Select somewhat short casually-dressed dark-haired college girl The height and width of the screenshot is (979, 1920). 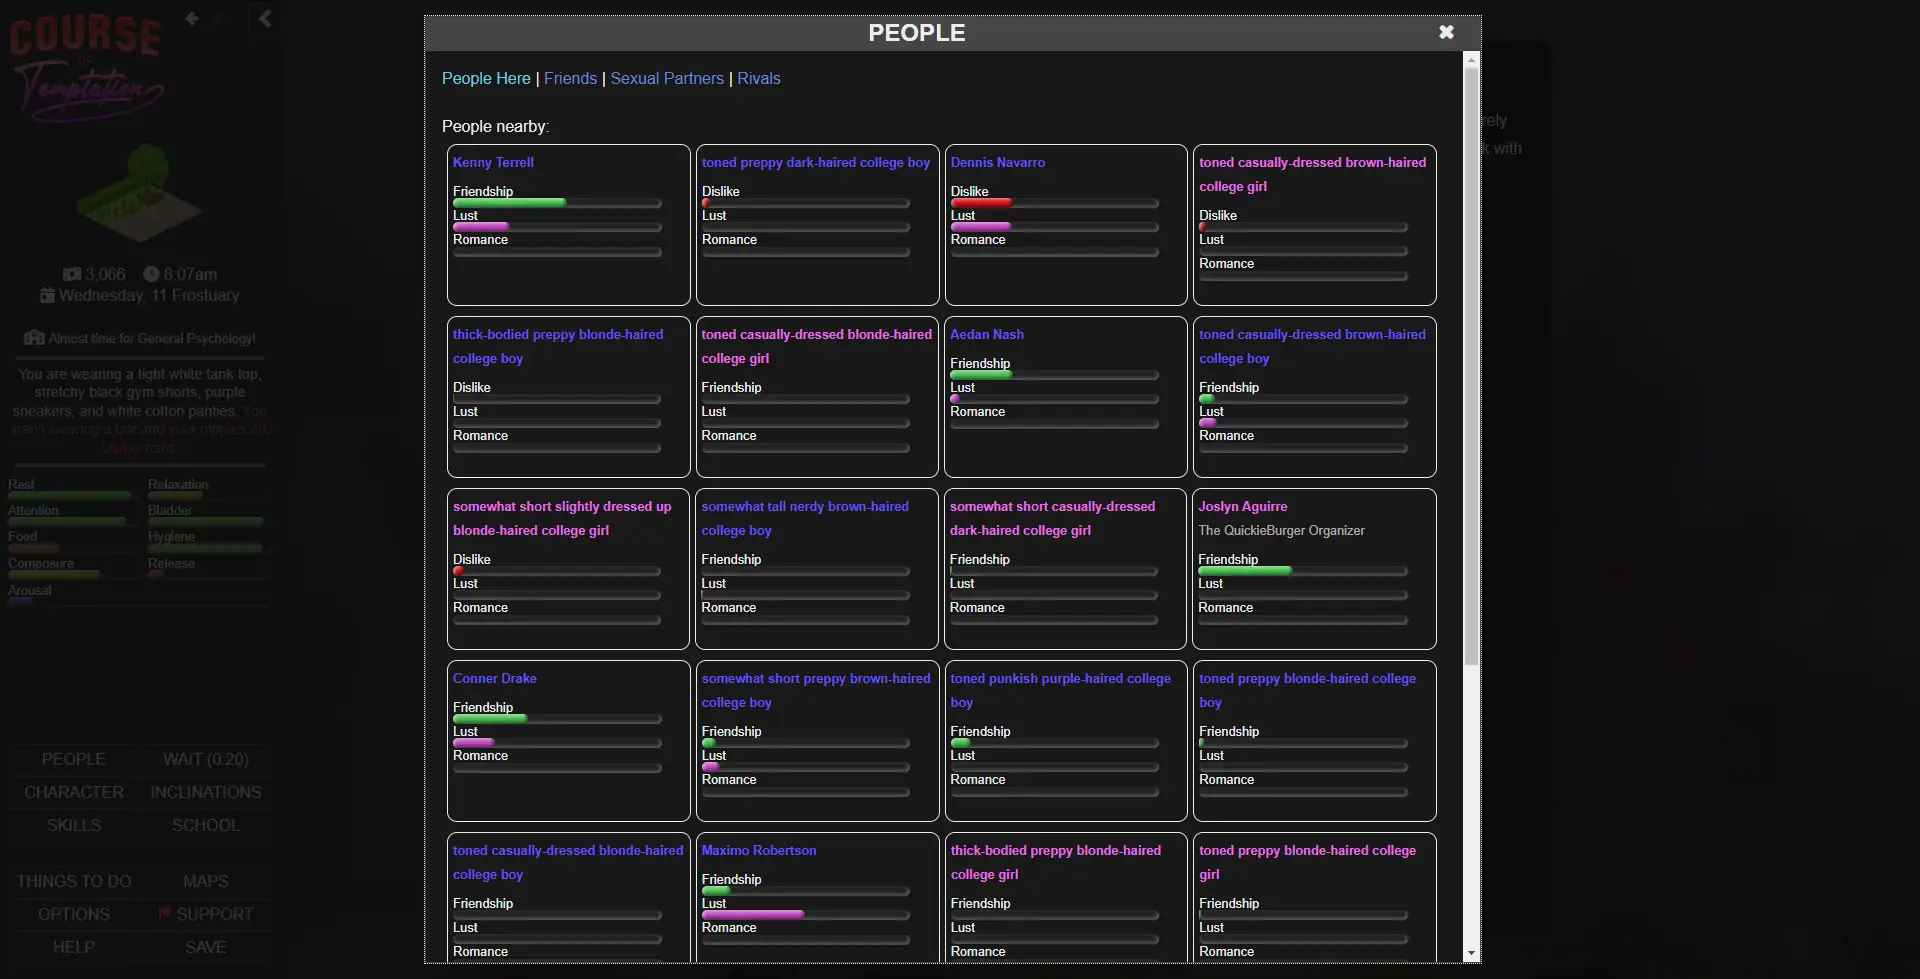[1052, 518]
